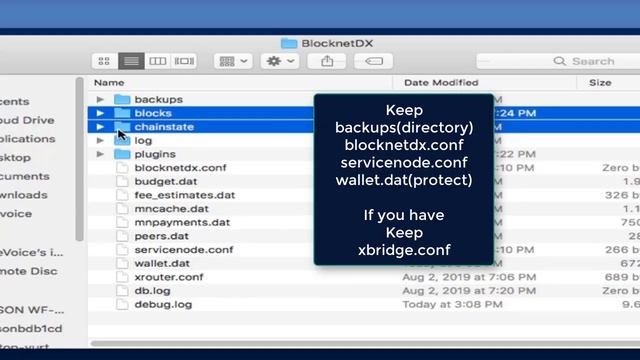Image resolution: width=640 pixels, height=360 pixels.
Task: Select list view in Finder toolbar
Action: coord(131,61)
